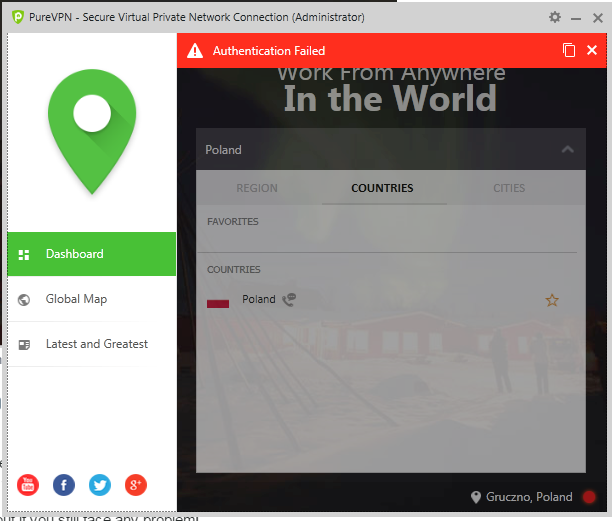Click the Gruczno, Poland location text
Image resolution: width=614 pixels, height=521 pixels.
(x=529, y=497)
